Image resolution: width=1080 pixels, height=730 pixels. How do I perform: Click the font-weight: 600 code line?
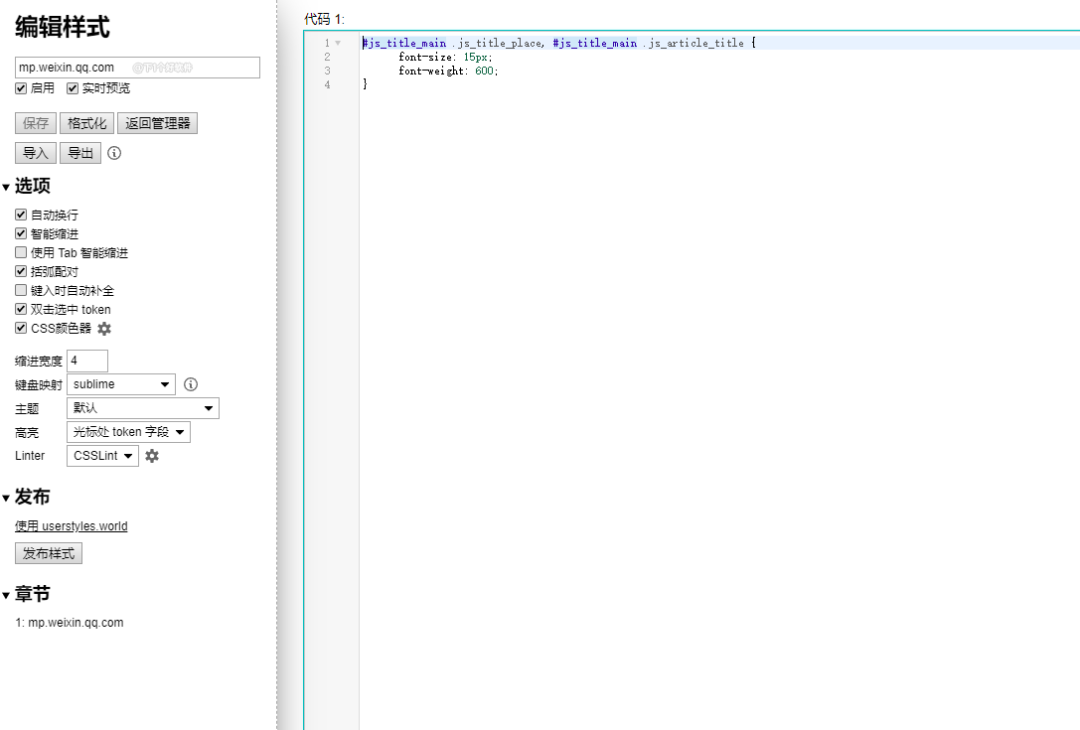(x=448, y=71)
